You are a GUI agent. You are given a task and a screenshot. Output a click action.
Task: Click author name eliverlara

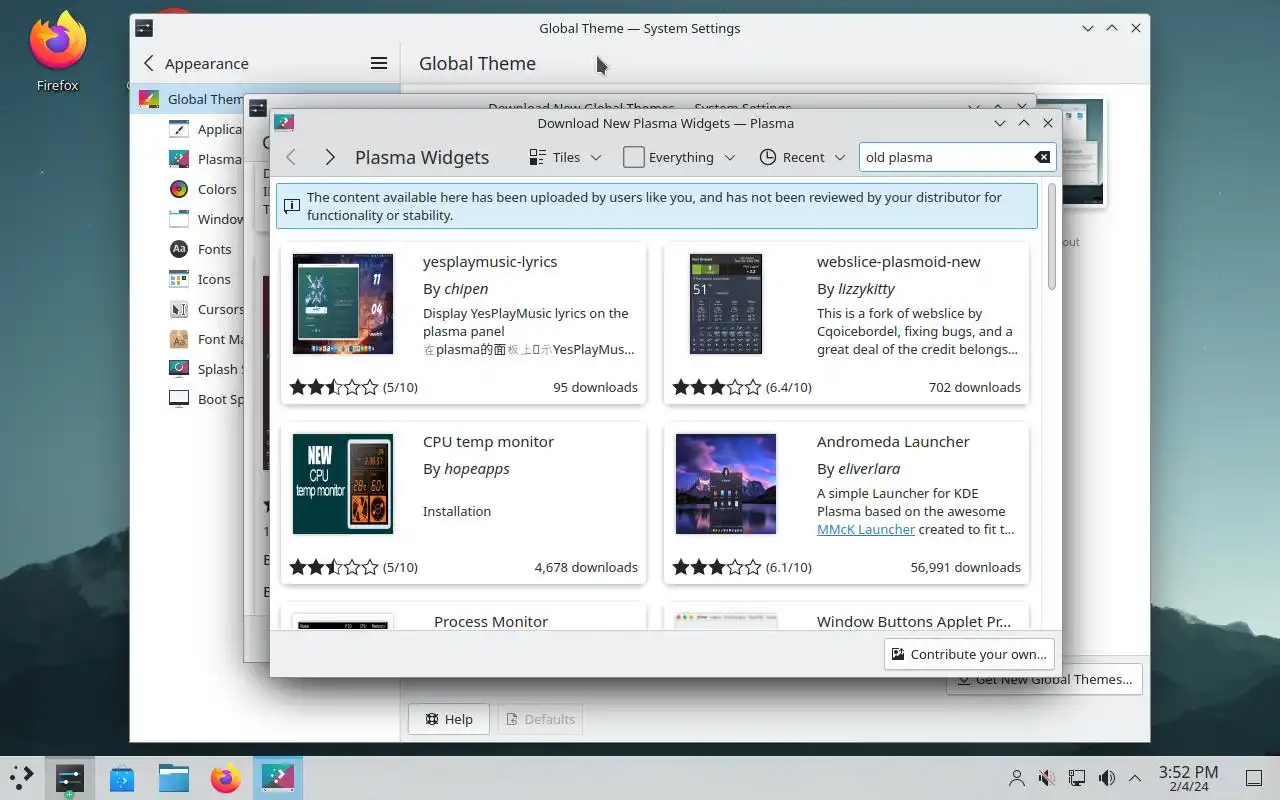click(869, 469)
